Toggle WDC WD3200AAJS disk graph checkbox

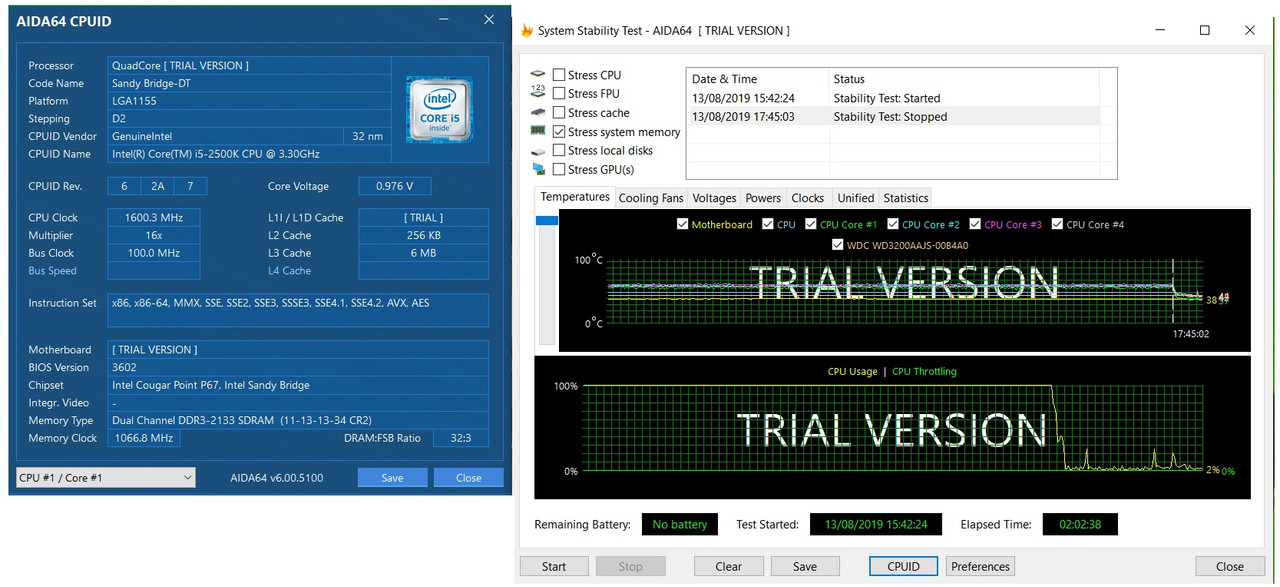(x=838, y=244)
